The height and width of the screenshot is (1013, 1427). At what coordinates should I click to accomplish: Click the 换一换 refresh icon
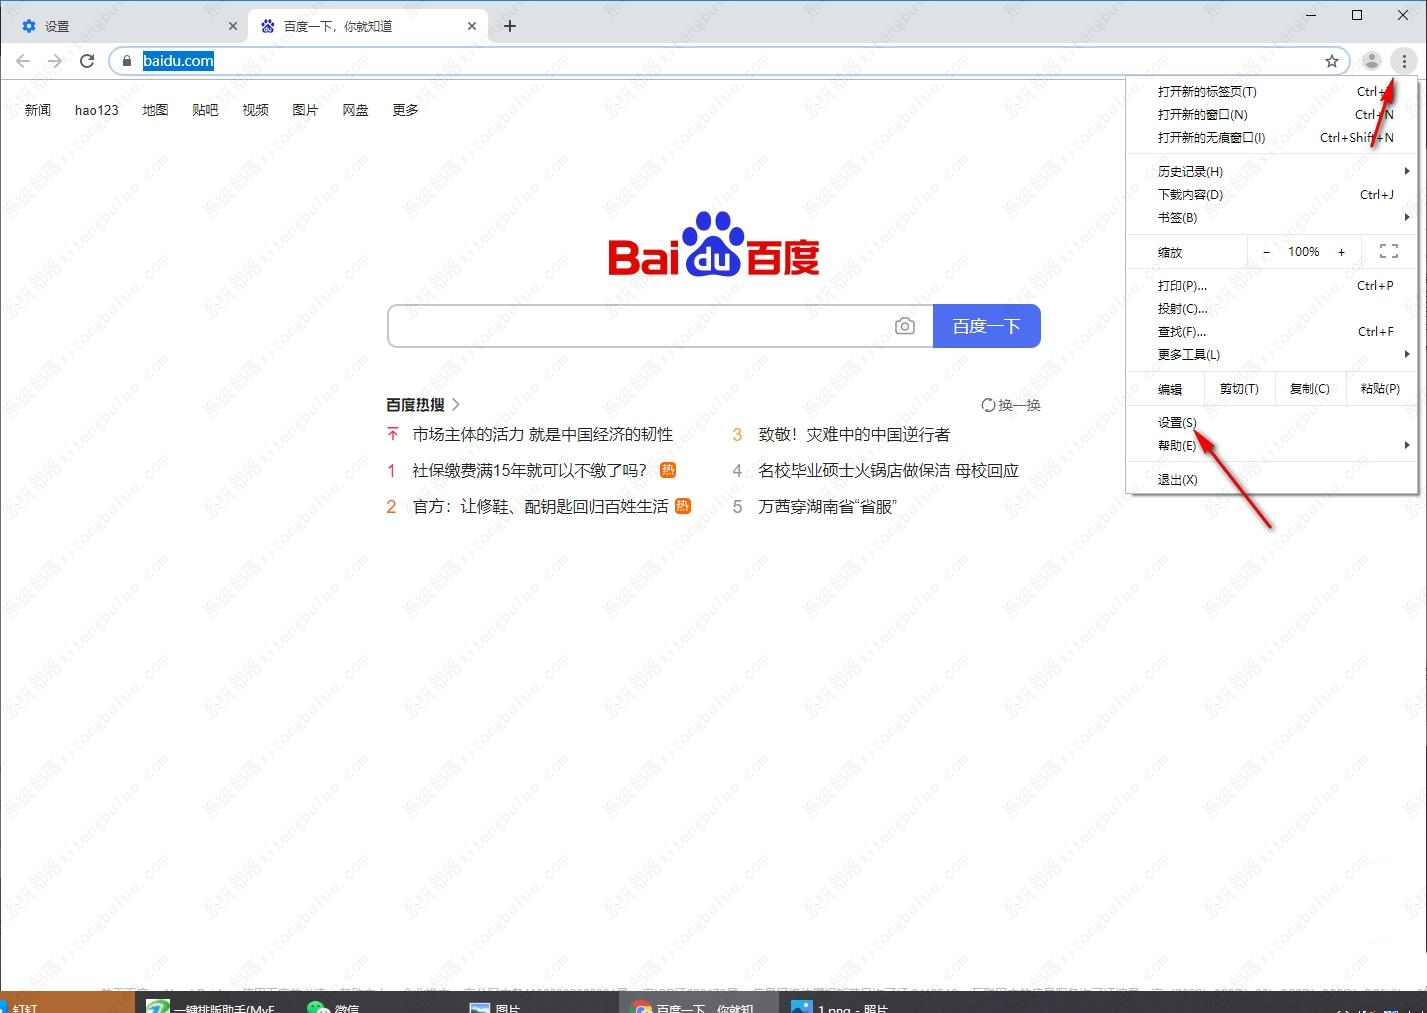pyautogui.click(x=988, y=405)
